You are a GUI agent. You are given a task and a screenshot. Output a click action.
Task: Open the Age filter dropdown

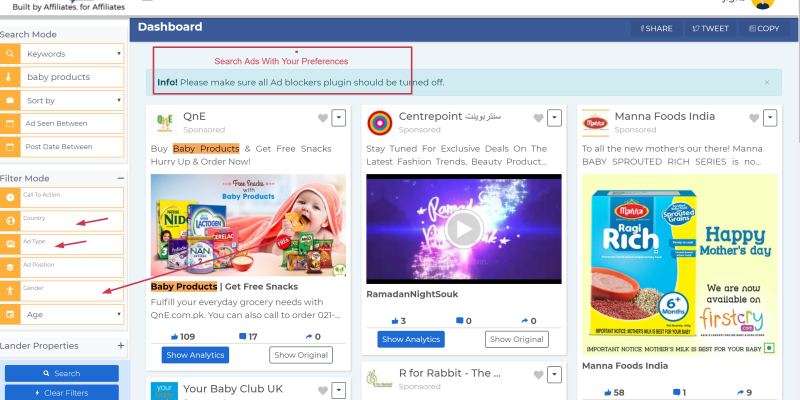pos(72,314)
